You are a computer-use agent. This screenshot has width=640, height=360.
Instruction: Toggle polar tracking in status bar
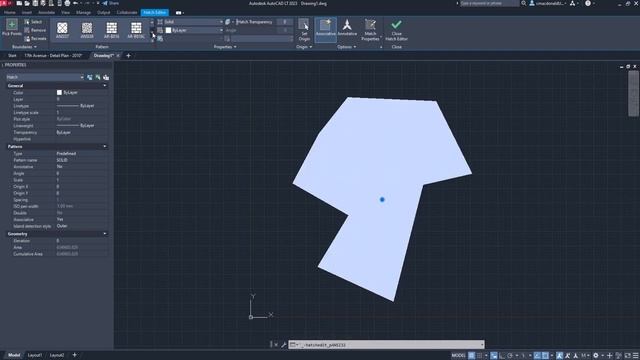pyautogui.click(x=510, y=356)
